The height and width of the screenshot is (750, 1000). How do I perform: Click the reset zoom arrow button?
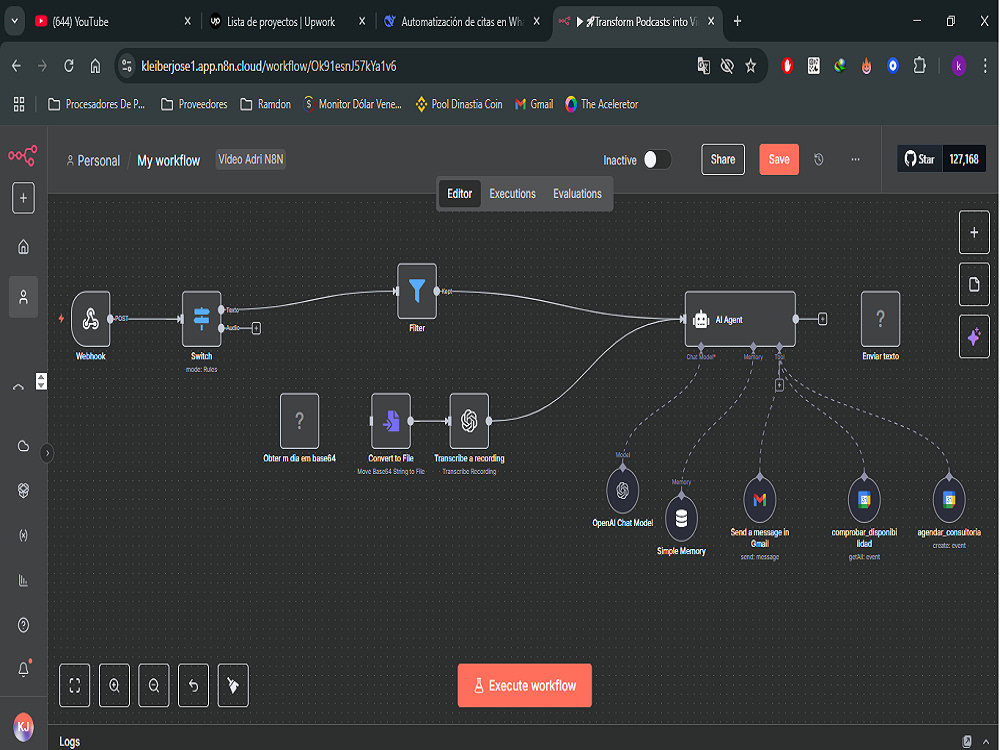(x=193, y=686)
